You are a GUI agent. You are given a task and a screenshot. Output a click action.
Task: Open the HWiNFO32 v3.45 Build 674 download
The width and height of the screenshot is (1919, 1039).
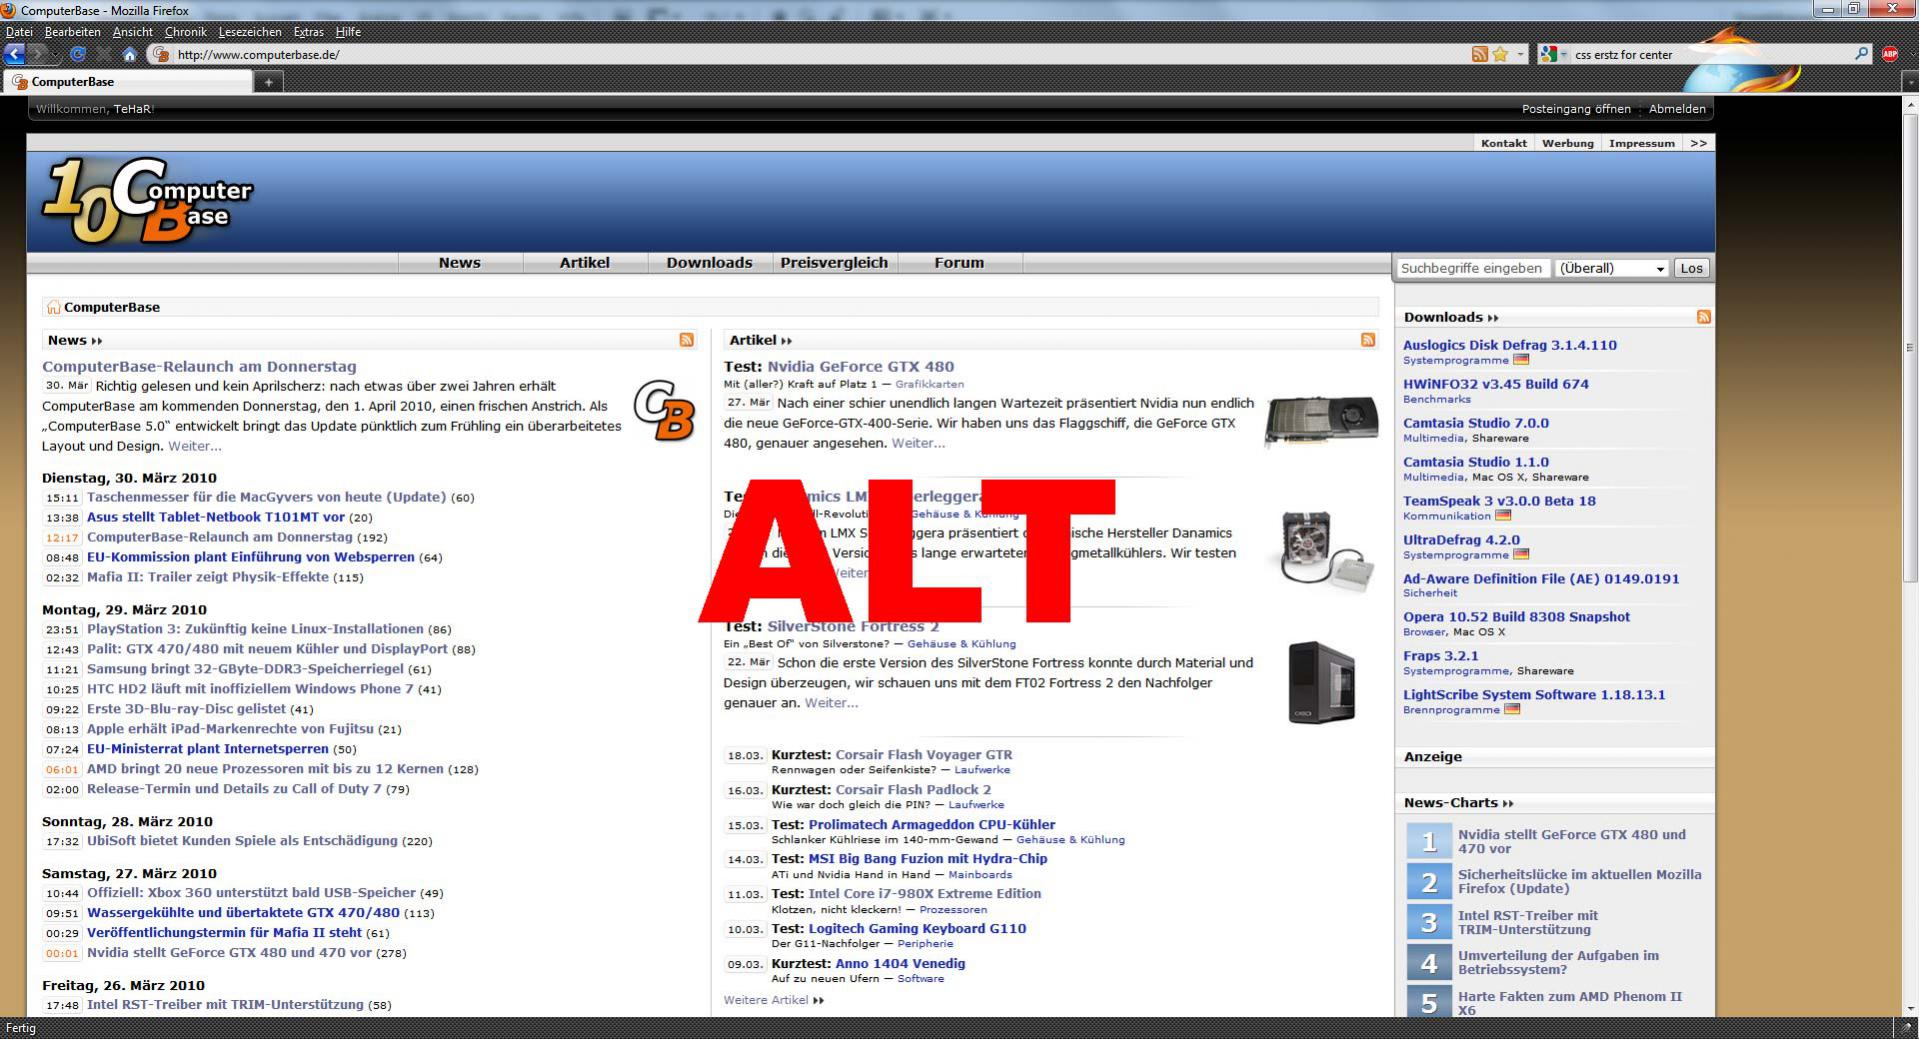[1495, 384]
